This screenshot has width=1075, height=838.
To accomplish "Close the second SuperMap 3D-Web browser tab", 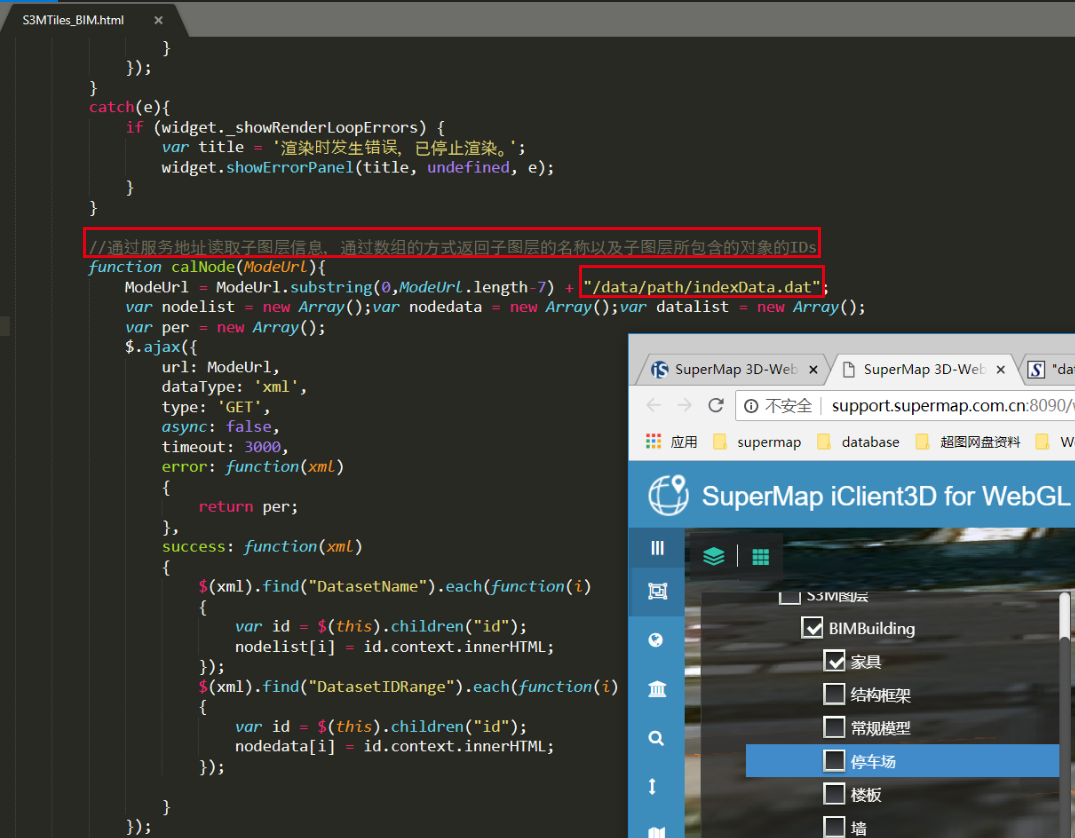I will pyautogui.click(x=1000, y=370).
